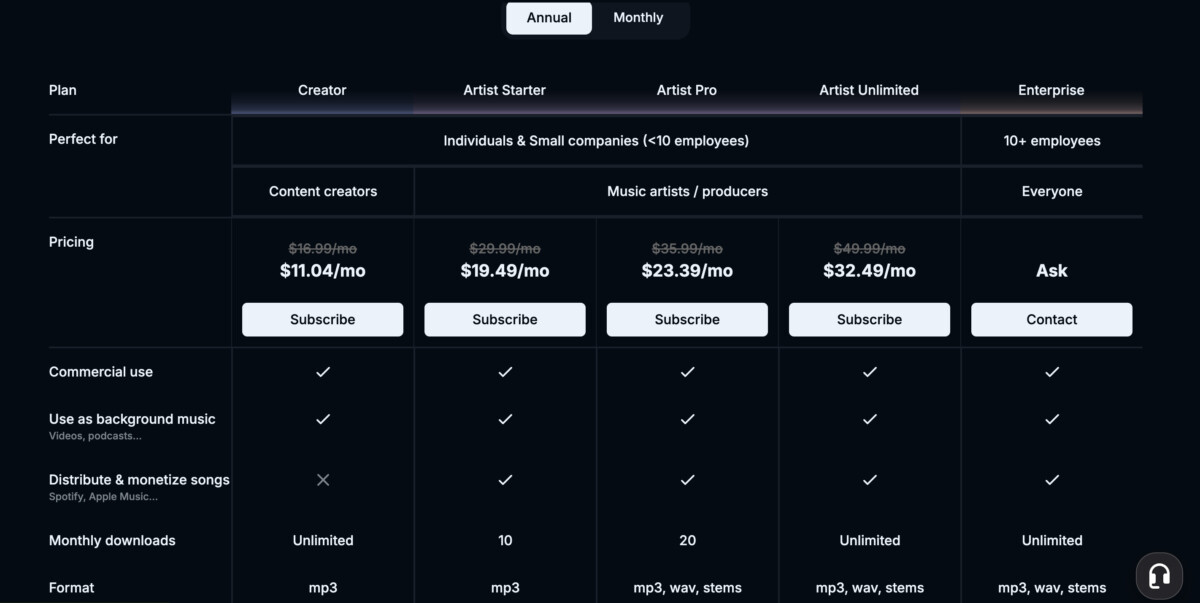This screenshot has width=1200, height=603.
Task: Click the Enterprise plan header
Action: 1051,90
